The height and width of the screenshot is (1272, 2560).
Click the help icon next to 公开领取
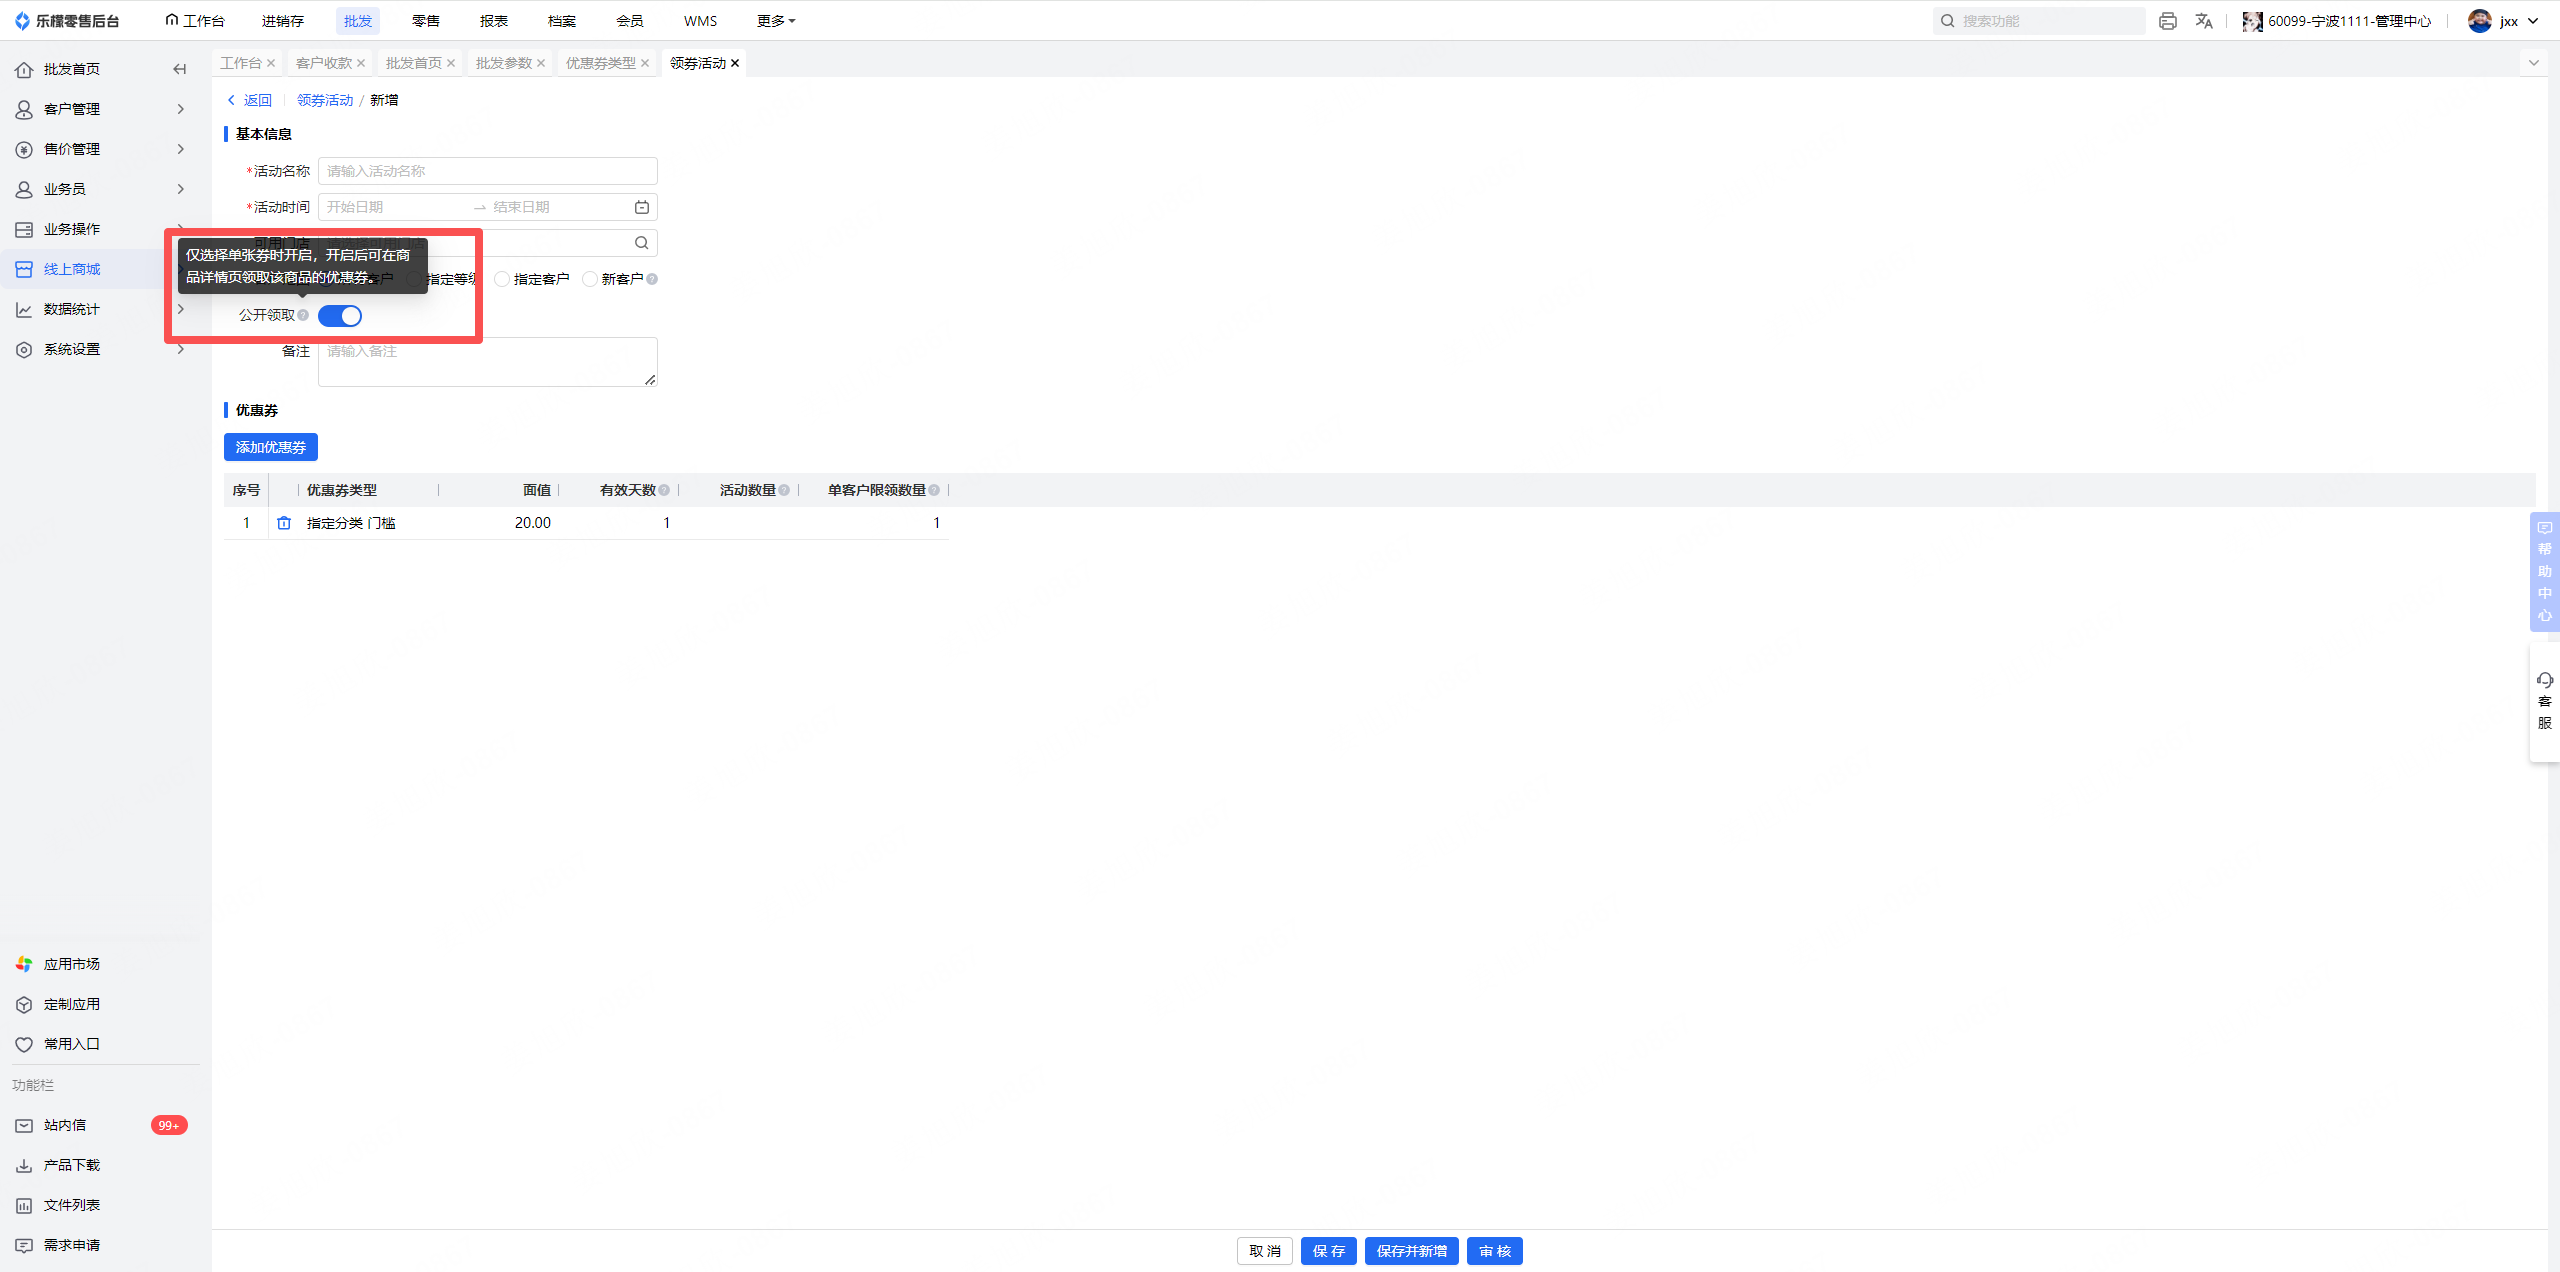(303, 315)
